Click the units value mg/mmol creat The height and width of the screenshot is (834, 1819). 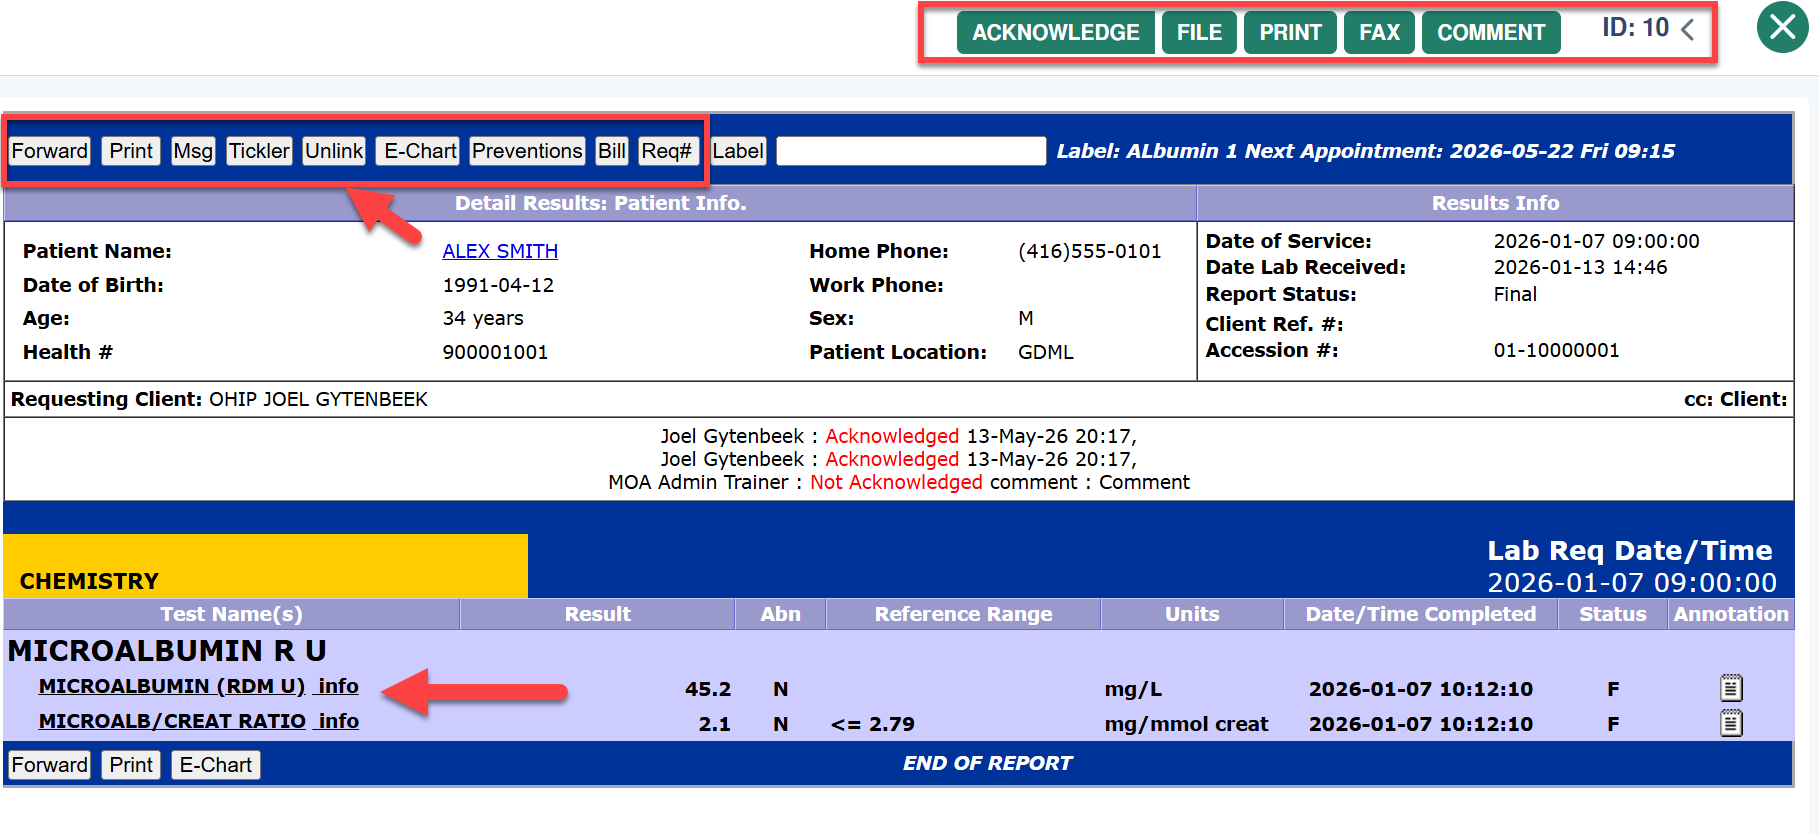1186,724
